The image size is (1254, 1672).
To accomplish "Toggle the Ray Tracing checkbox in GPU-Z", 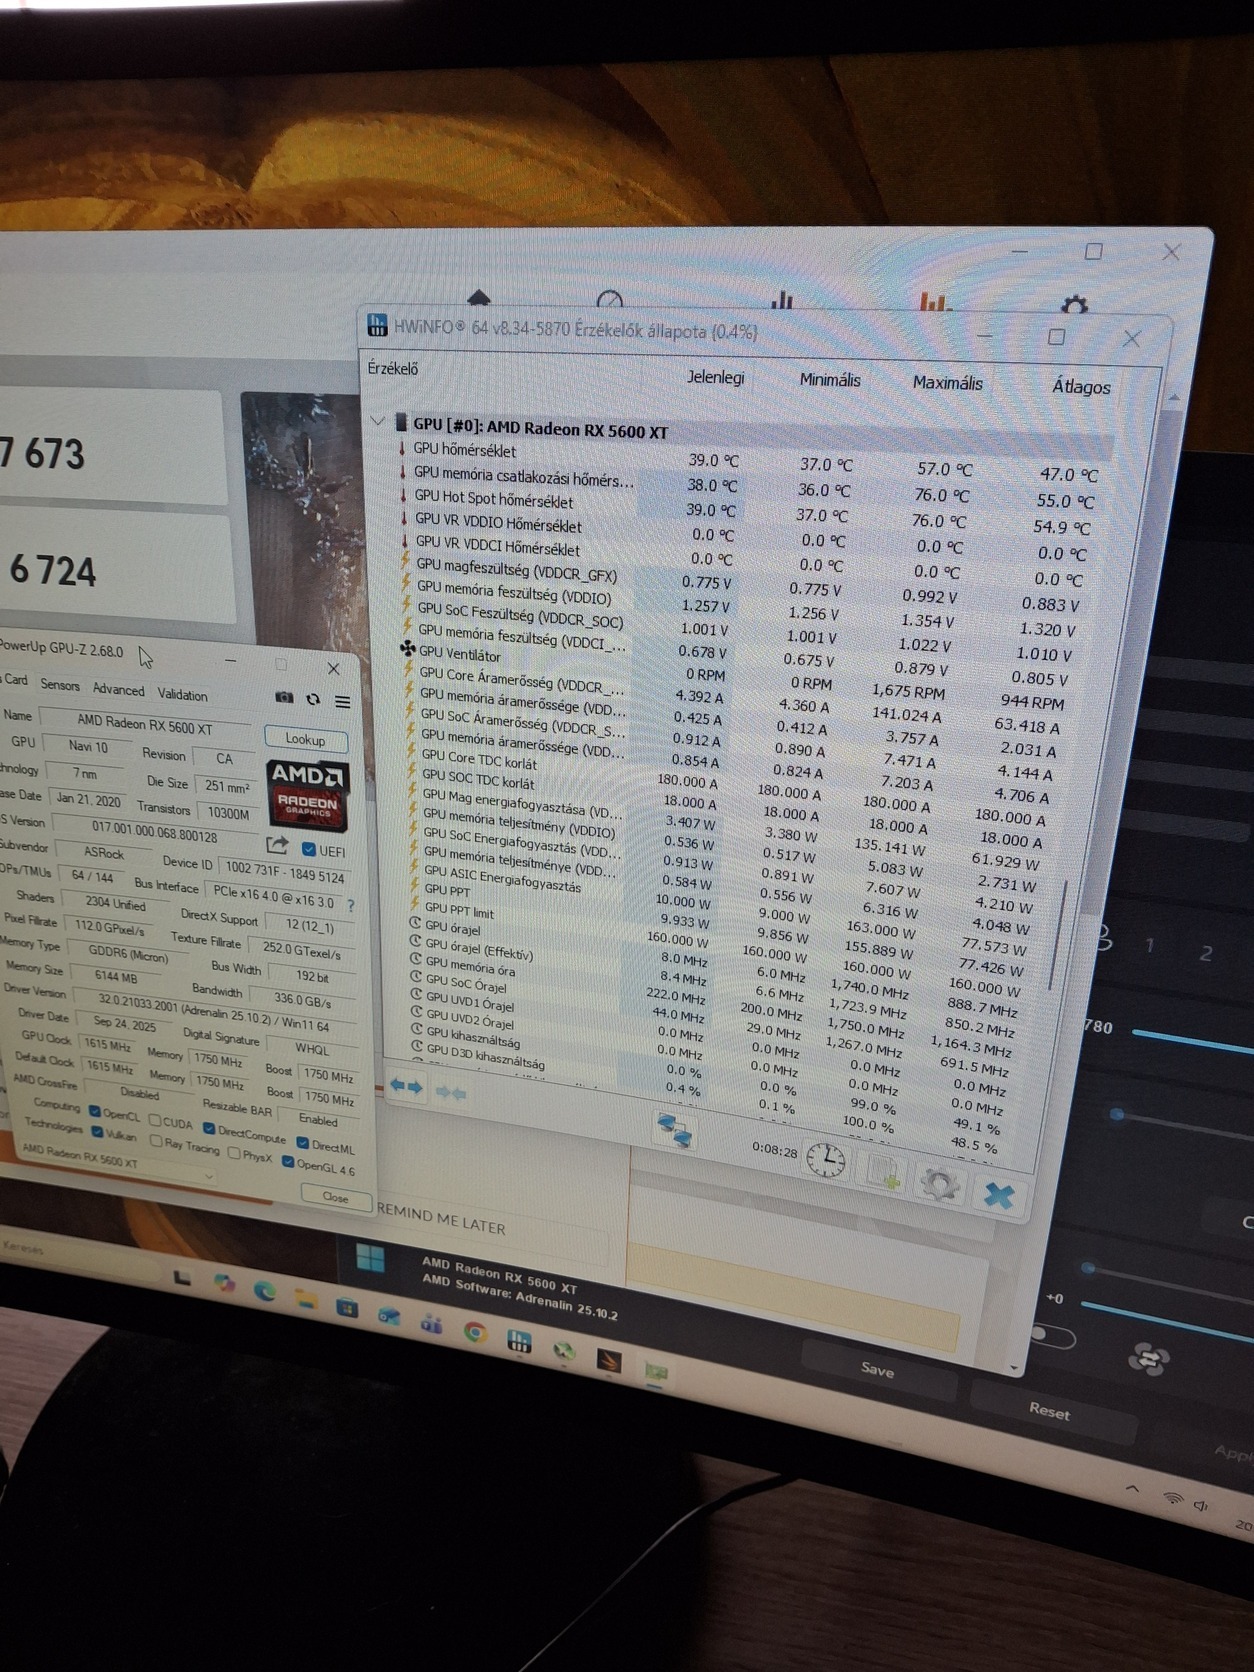I will pyautogui.click(x=155, y=1140).
